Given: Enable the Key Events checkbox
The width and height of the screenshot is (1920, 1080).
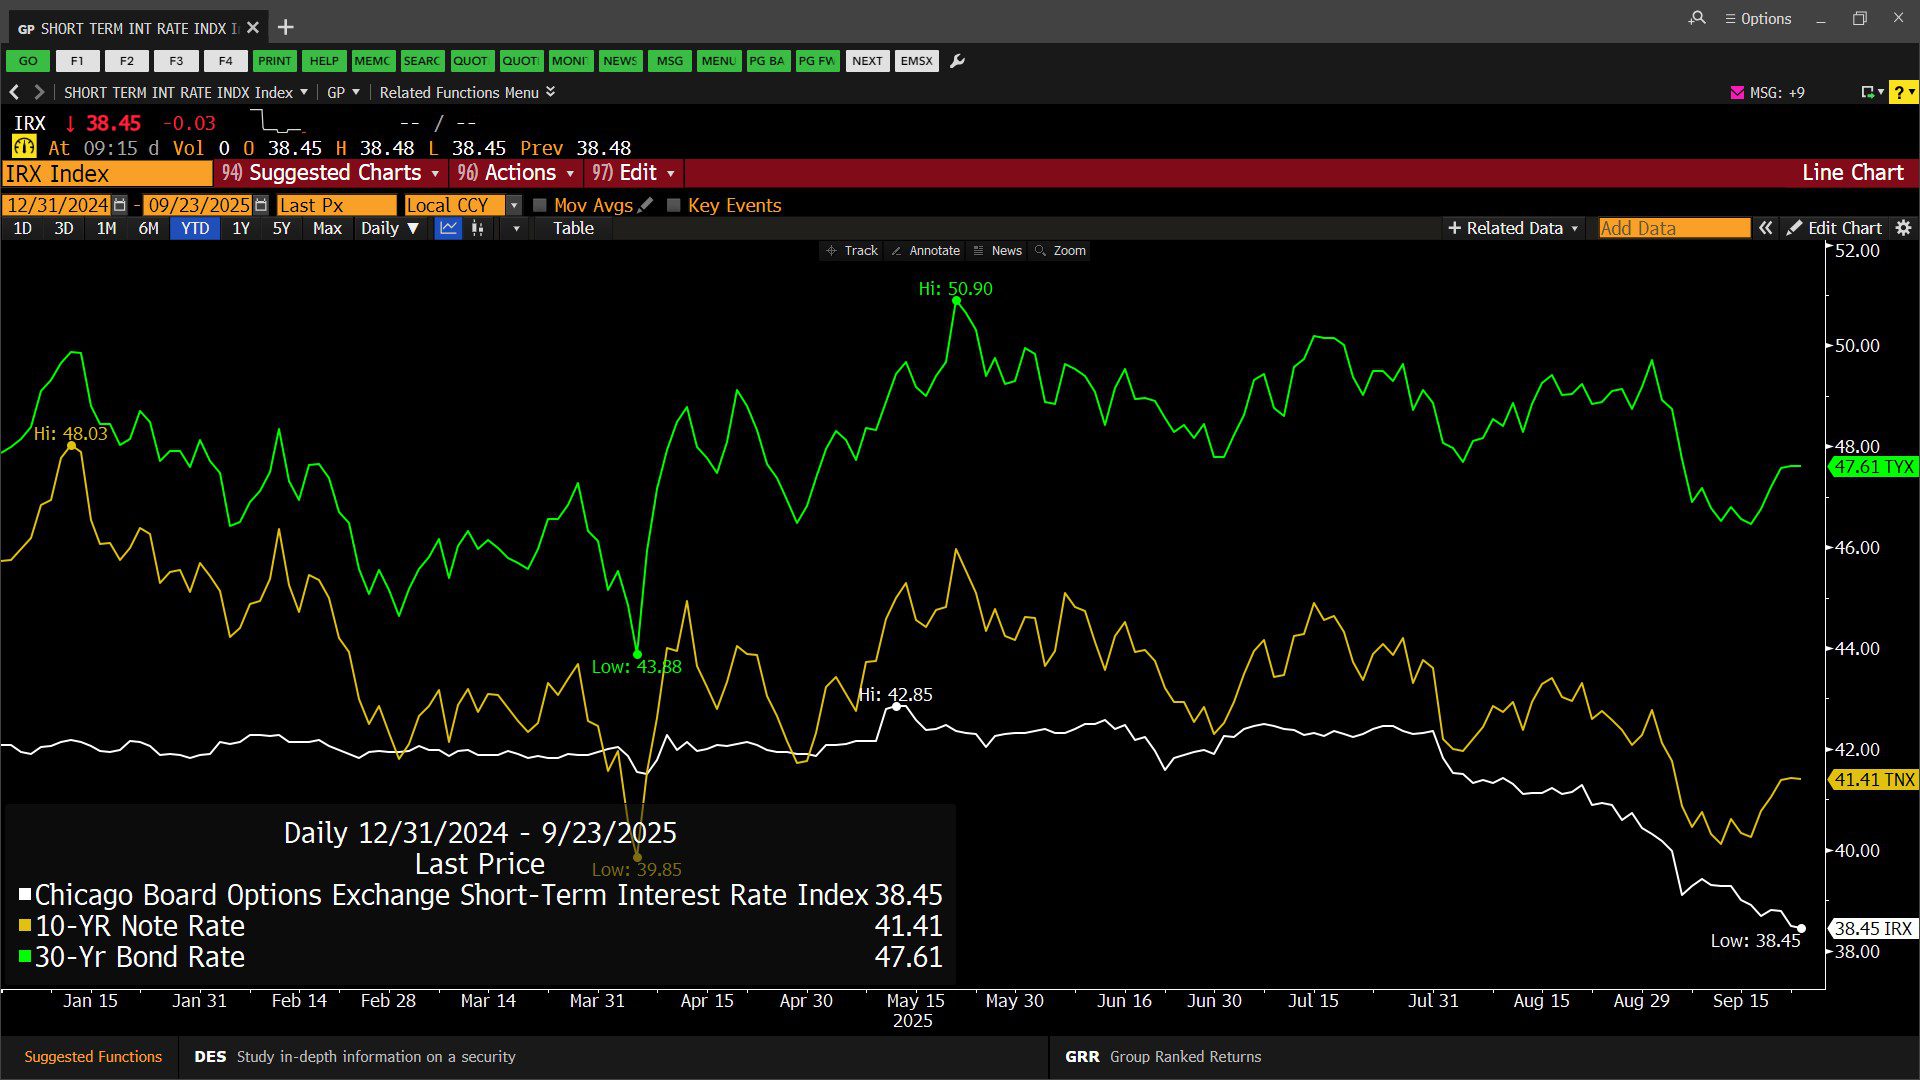Looking at the screenshot, I should [674, 205].
